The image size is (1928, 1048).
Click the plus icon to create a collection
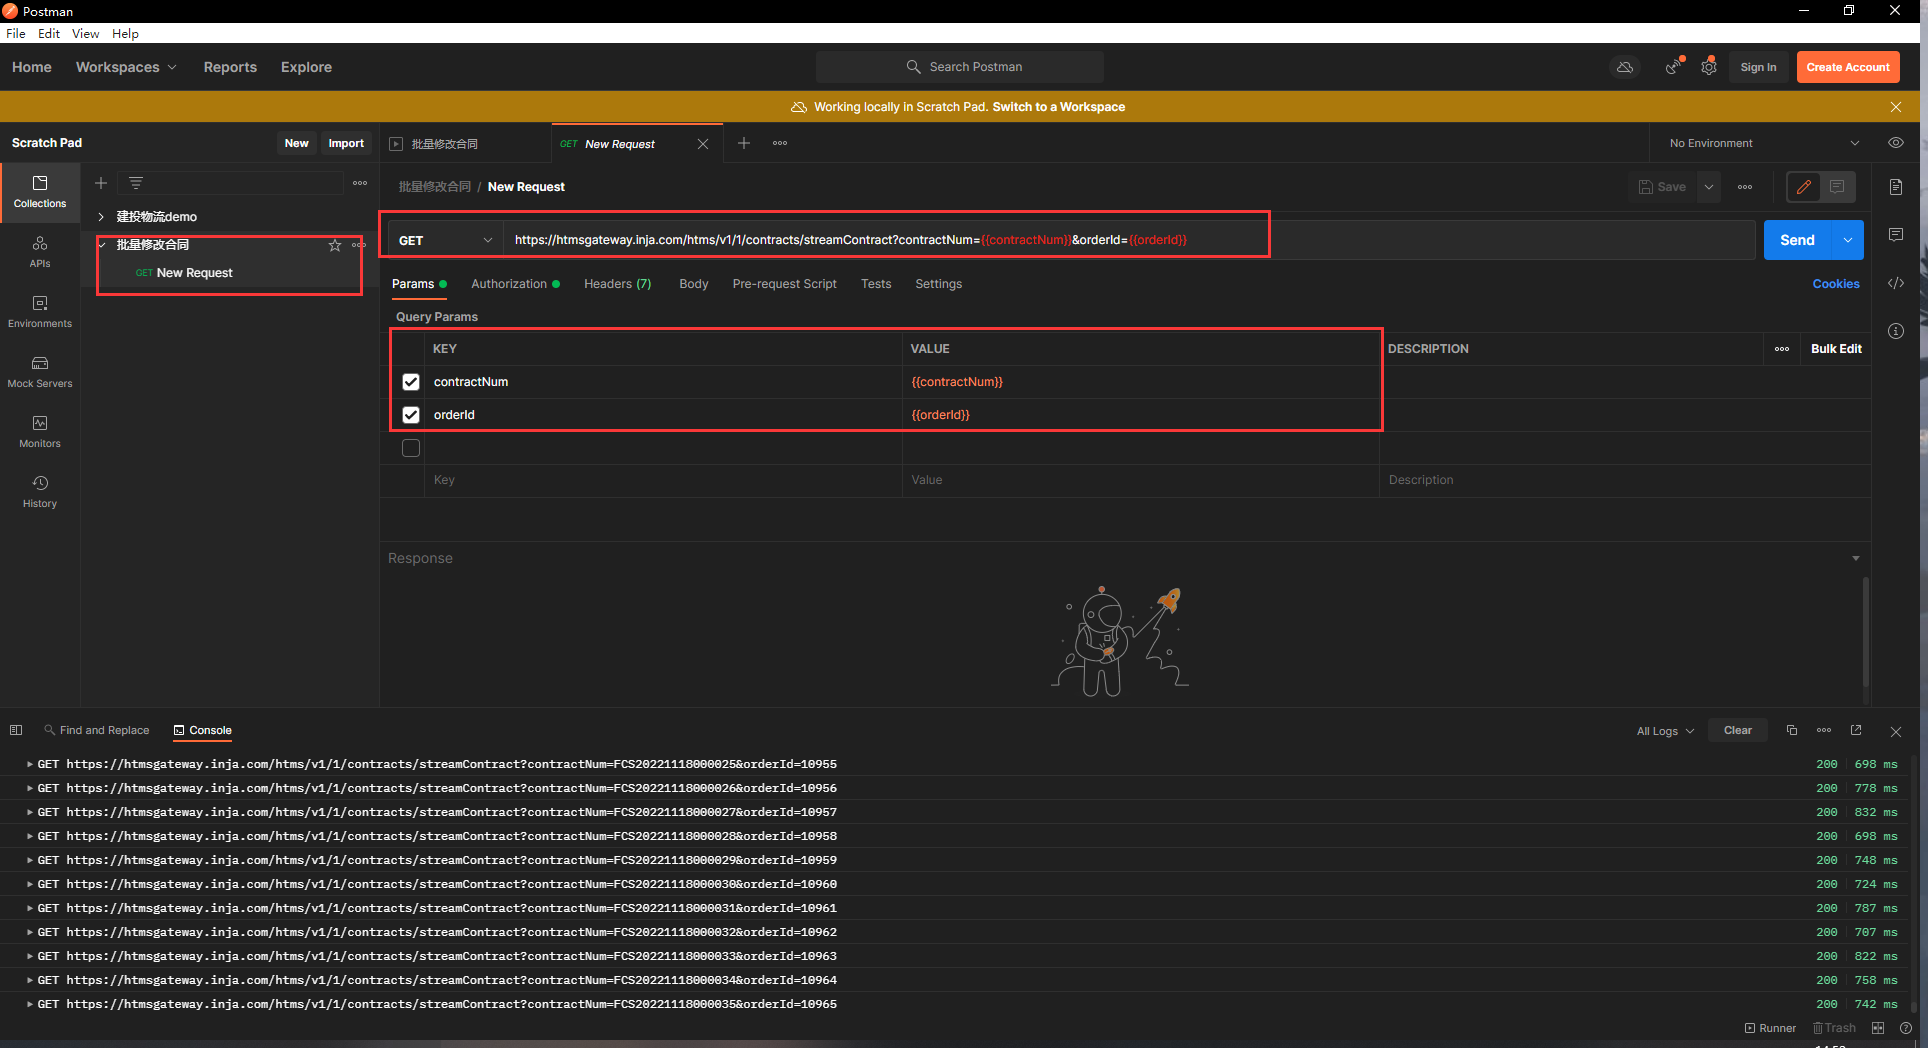(101, 183)
